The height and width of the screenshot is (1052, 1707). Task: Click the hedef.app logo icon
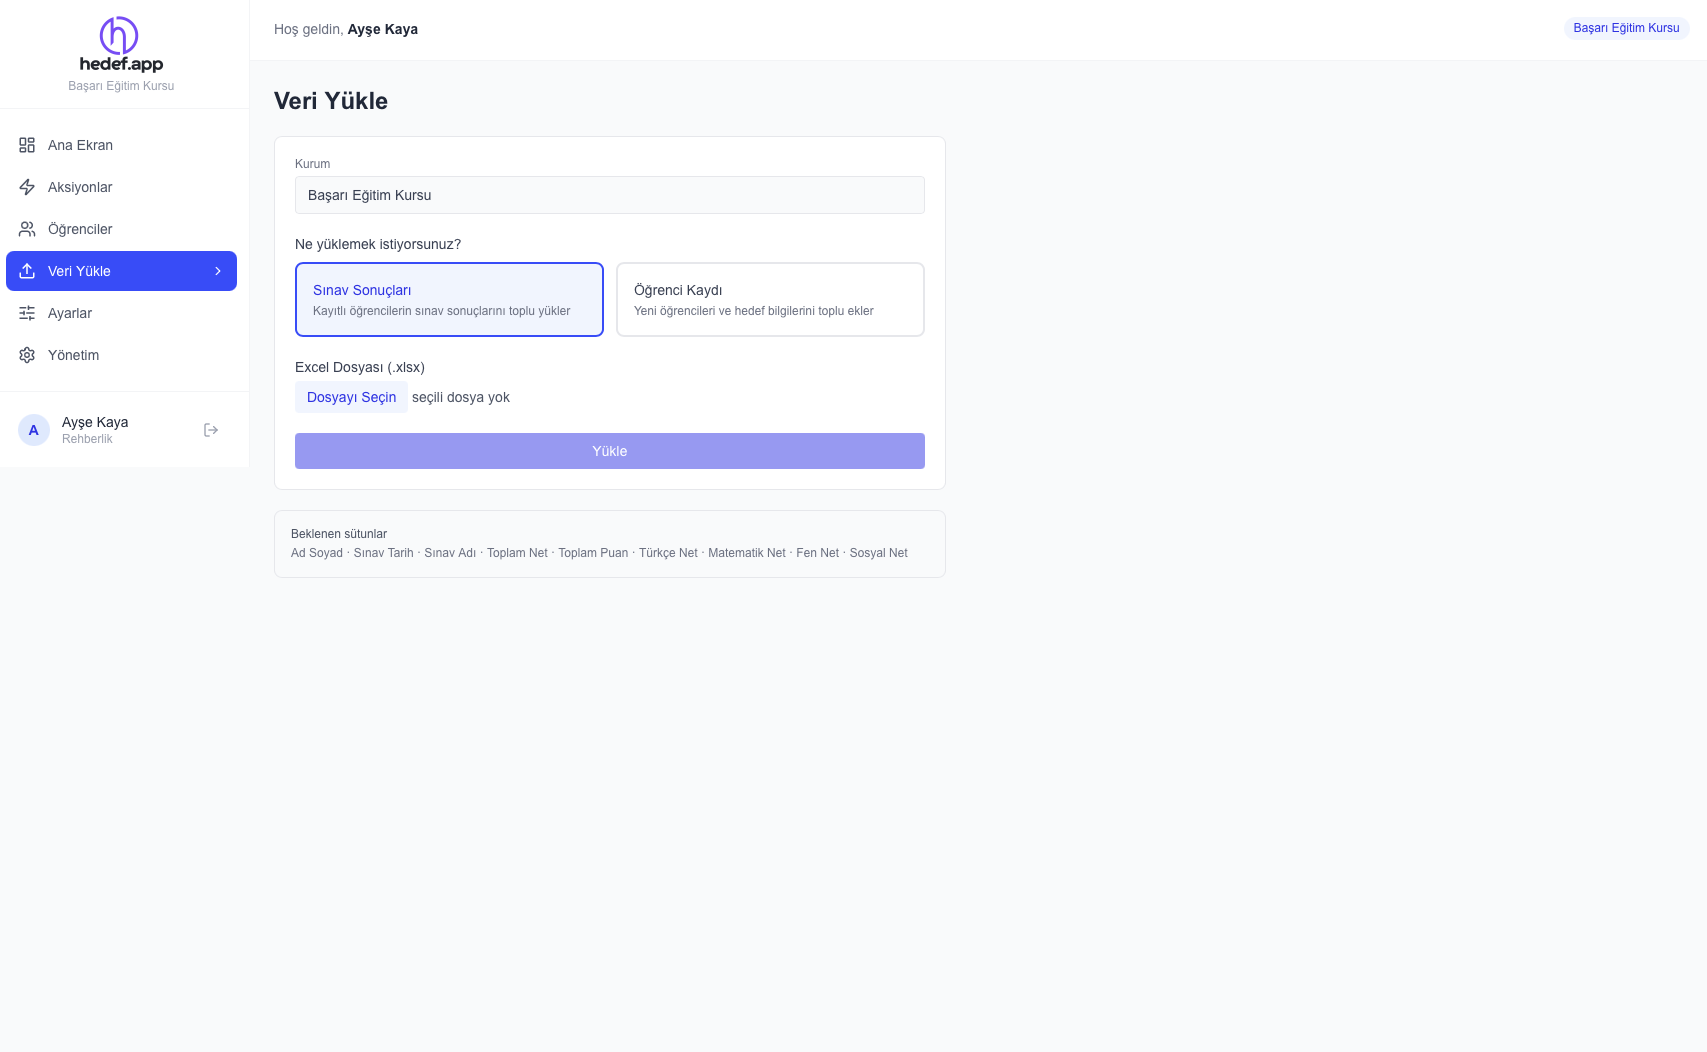pos(119,36)
